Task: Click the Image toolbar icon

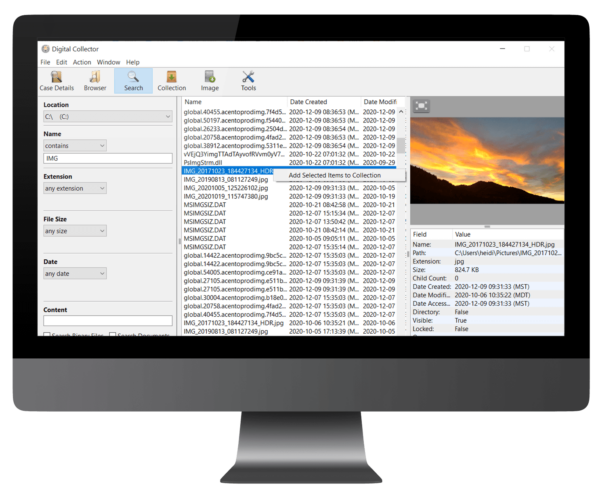Action: coord(210,80)
